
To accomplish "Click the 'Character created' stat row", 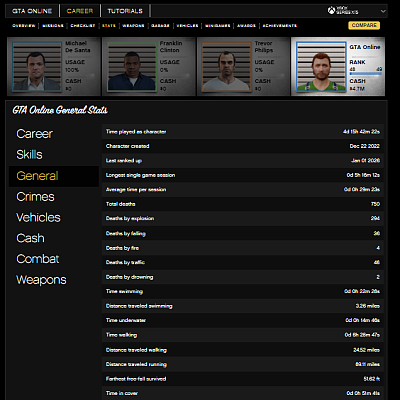I will coord(243,146).
